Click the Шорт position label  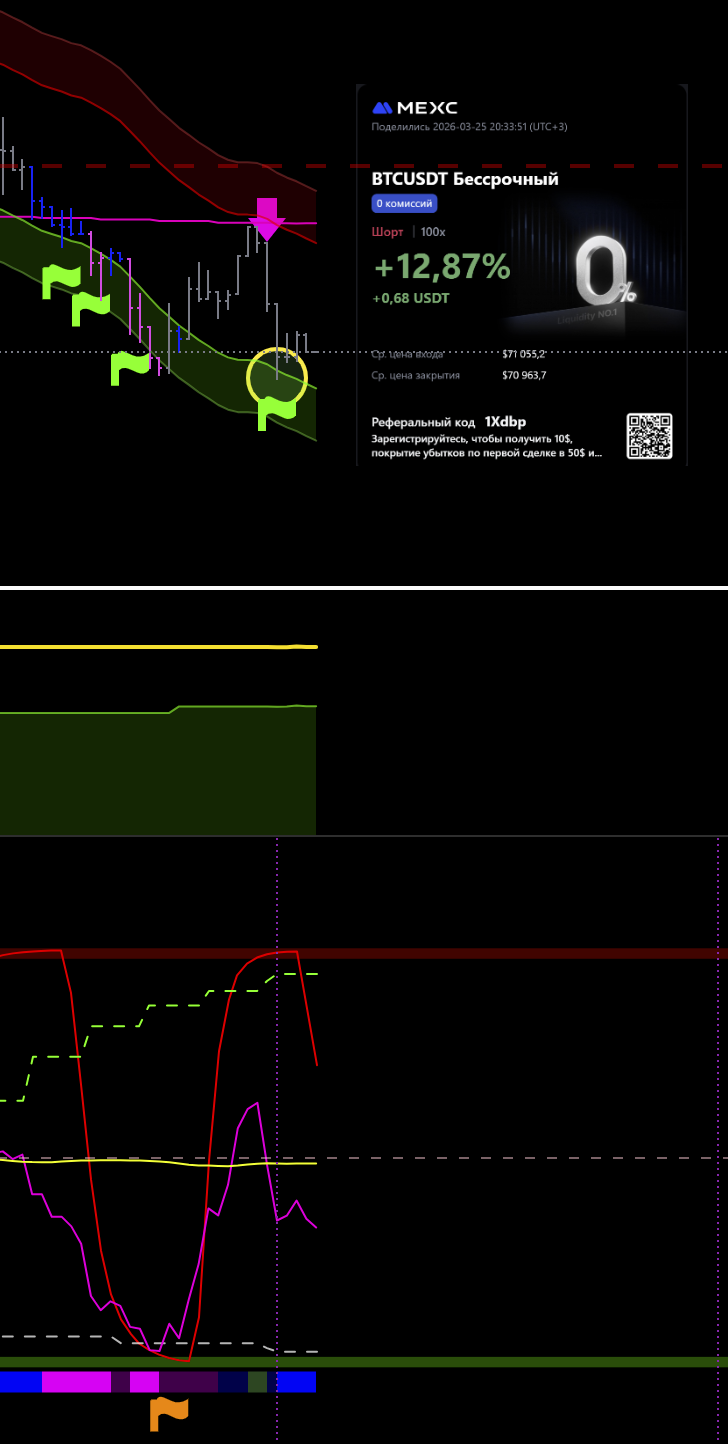[x=387, y=232]
